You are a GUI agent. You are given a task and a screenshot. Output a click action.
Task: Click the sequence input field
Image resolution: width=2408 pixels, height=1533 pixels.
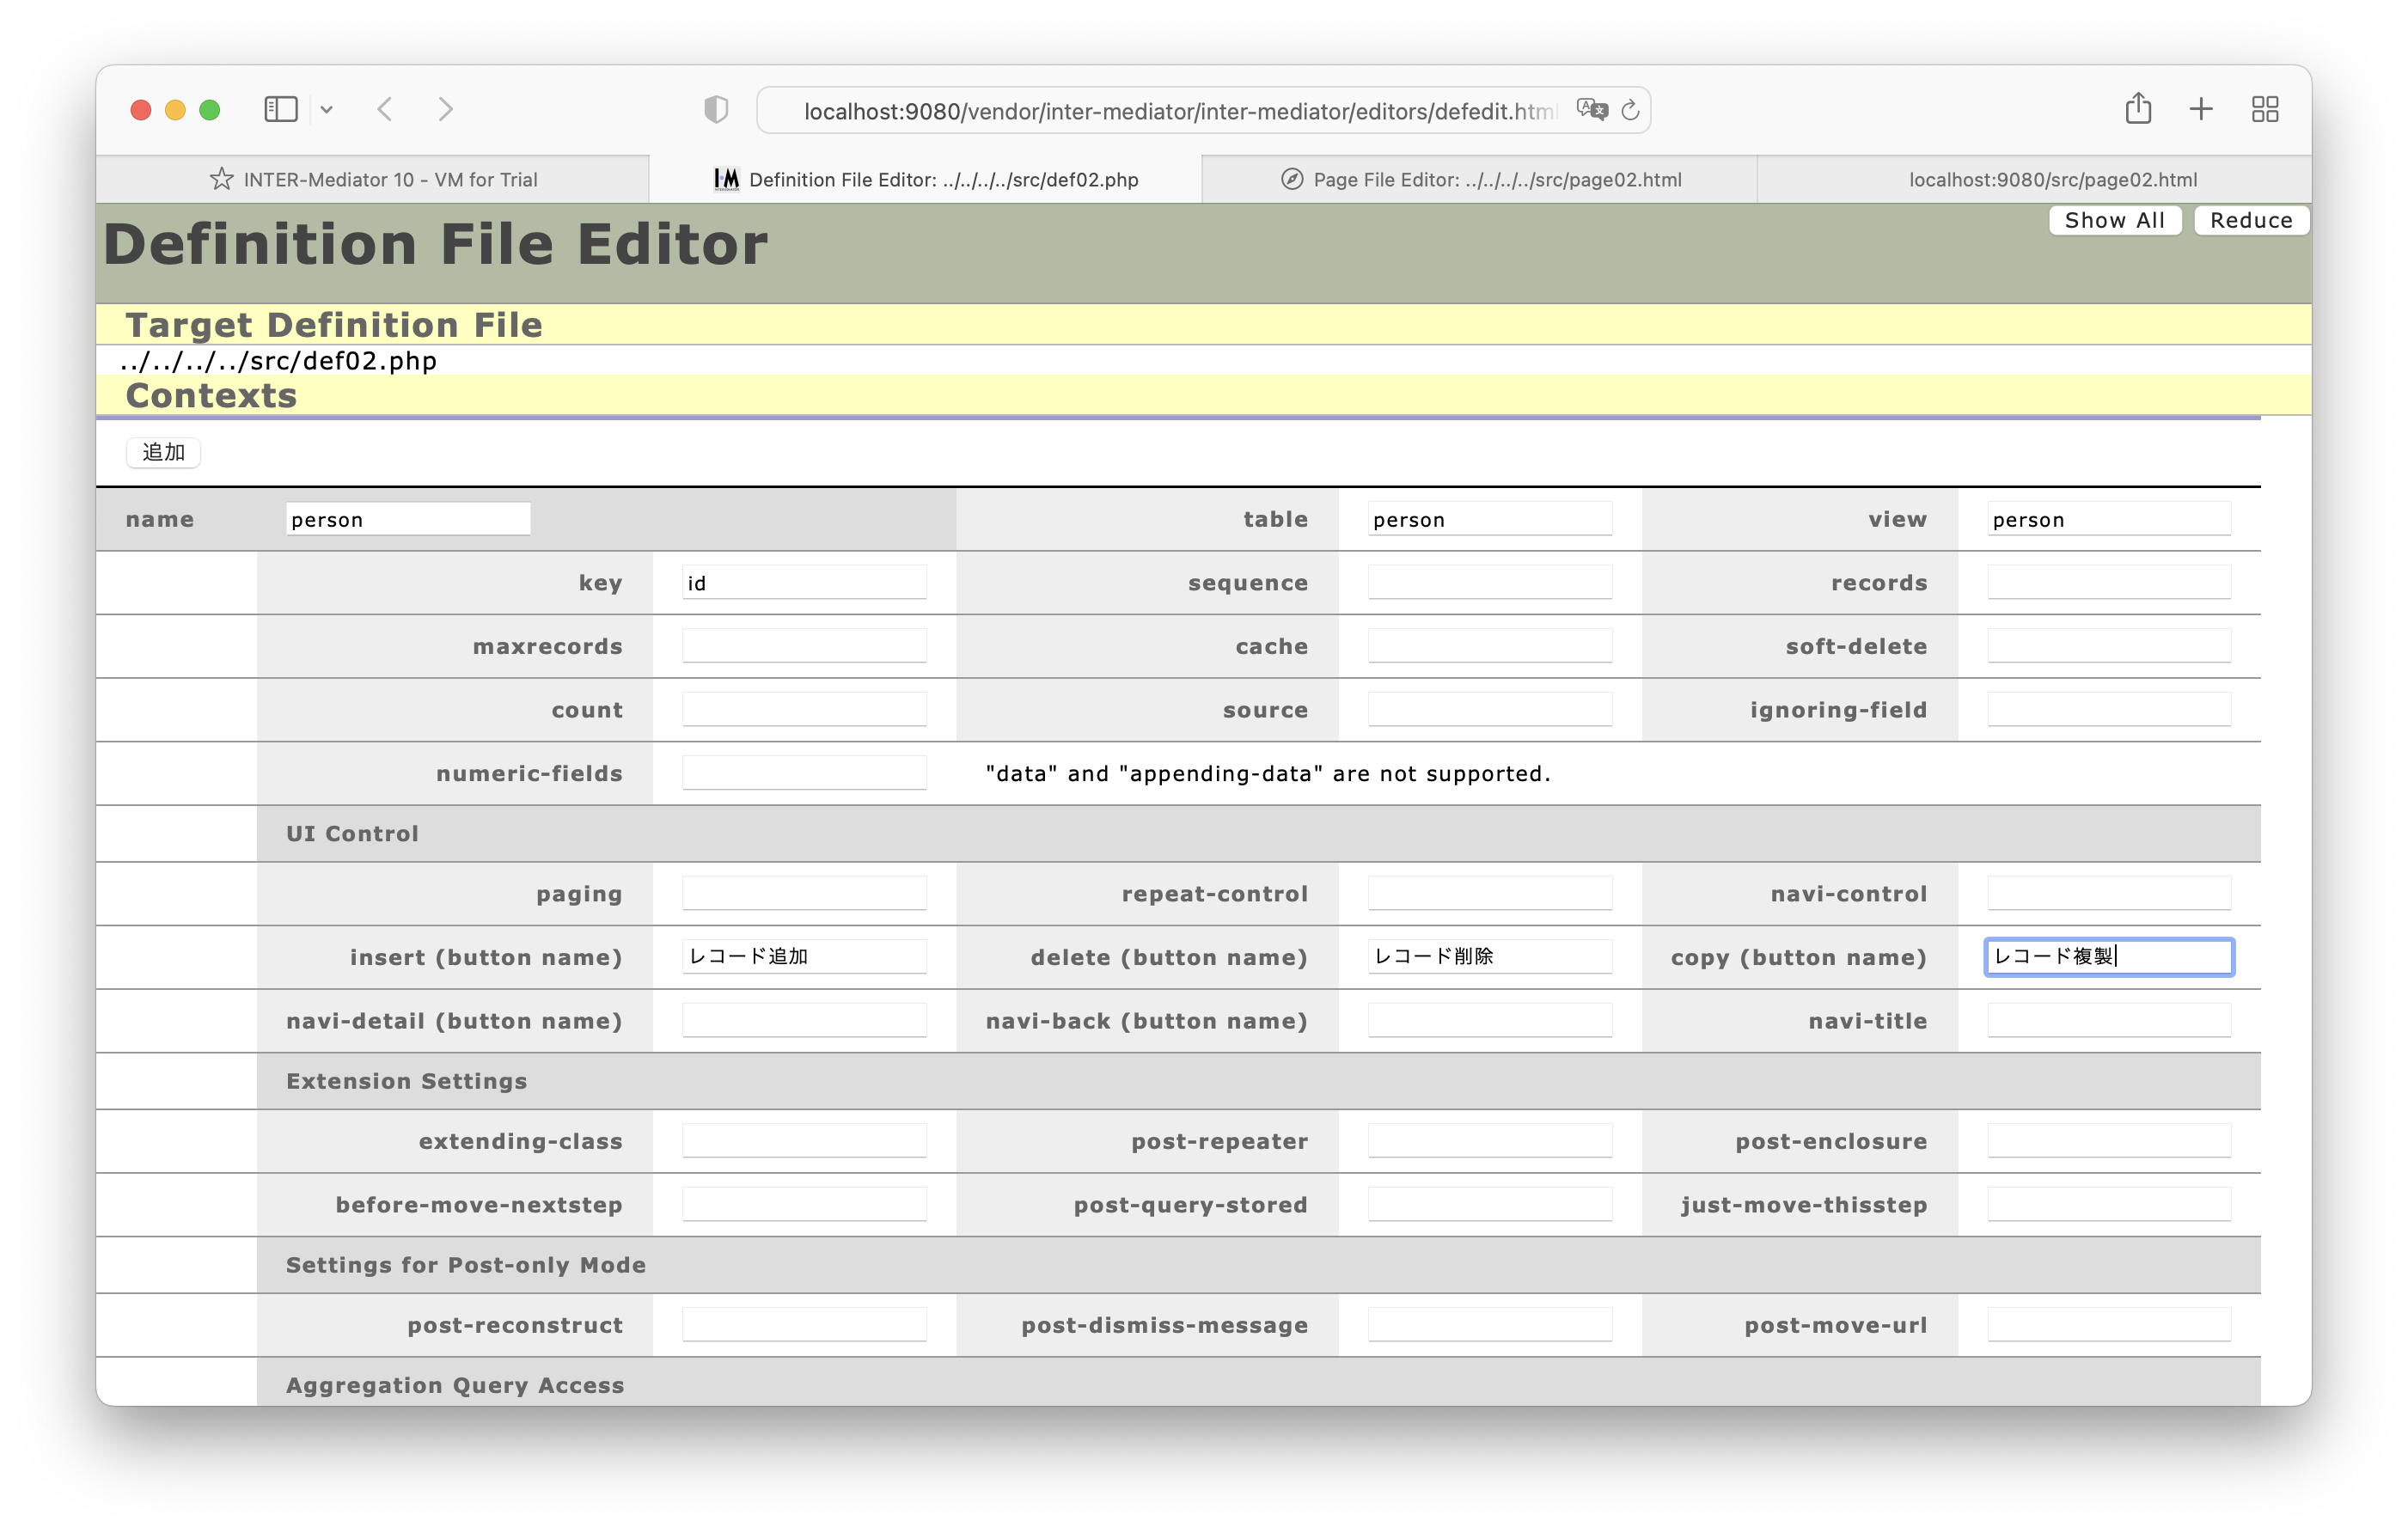click(1490, 583)
